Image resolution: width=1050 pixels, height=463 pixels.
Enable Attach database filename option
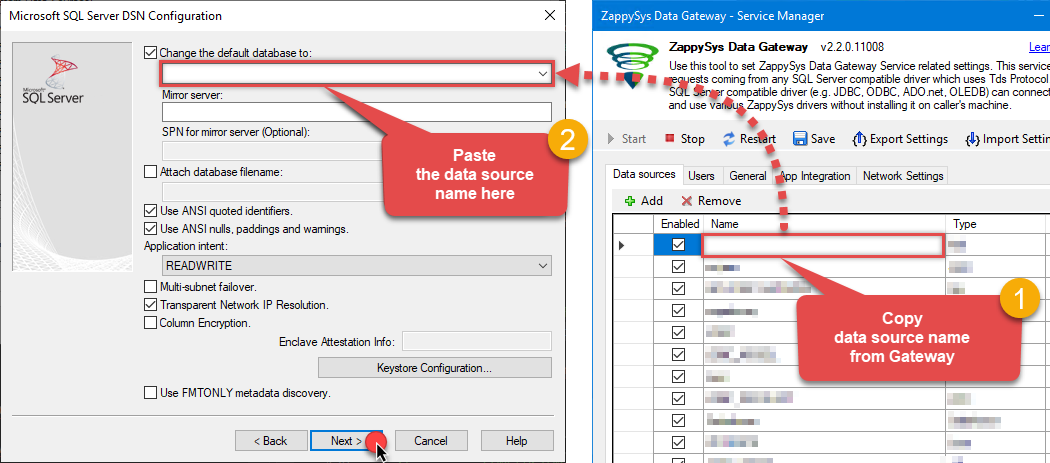151,172
